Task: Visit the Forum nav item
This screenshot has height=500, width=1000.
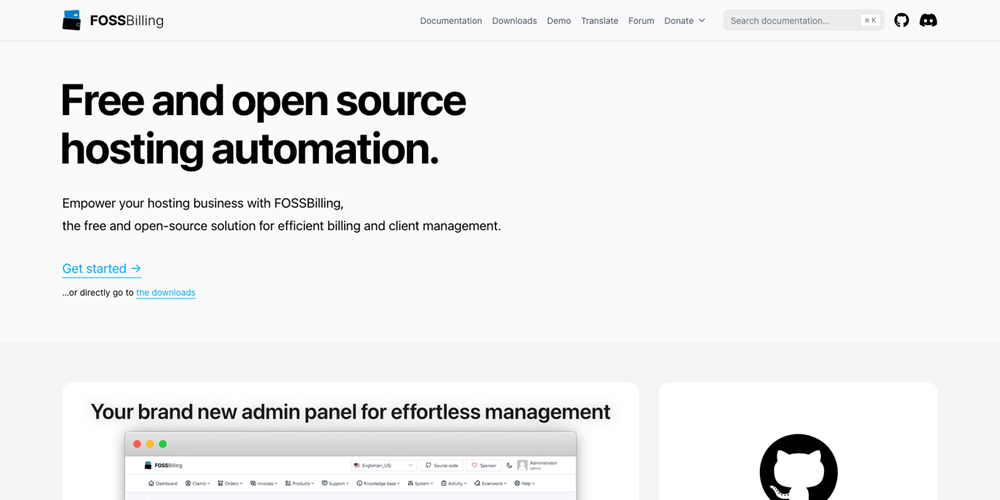Action: pyautogui.click(x=641, y=20)
